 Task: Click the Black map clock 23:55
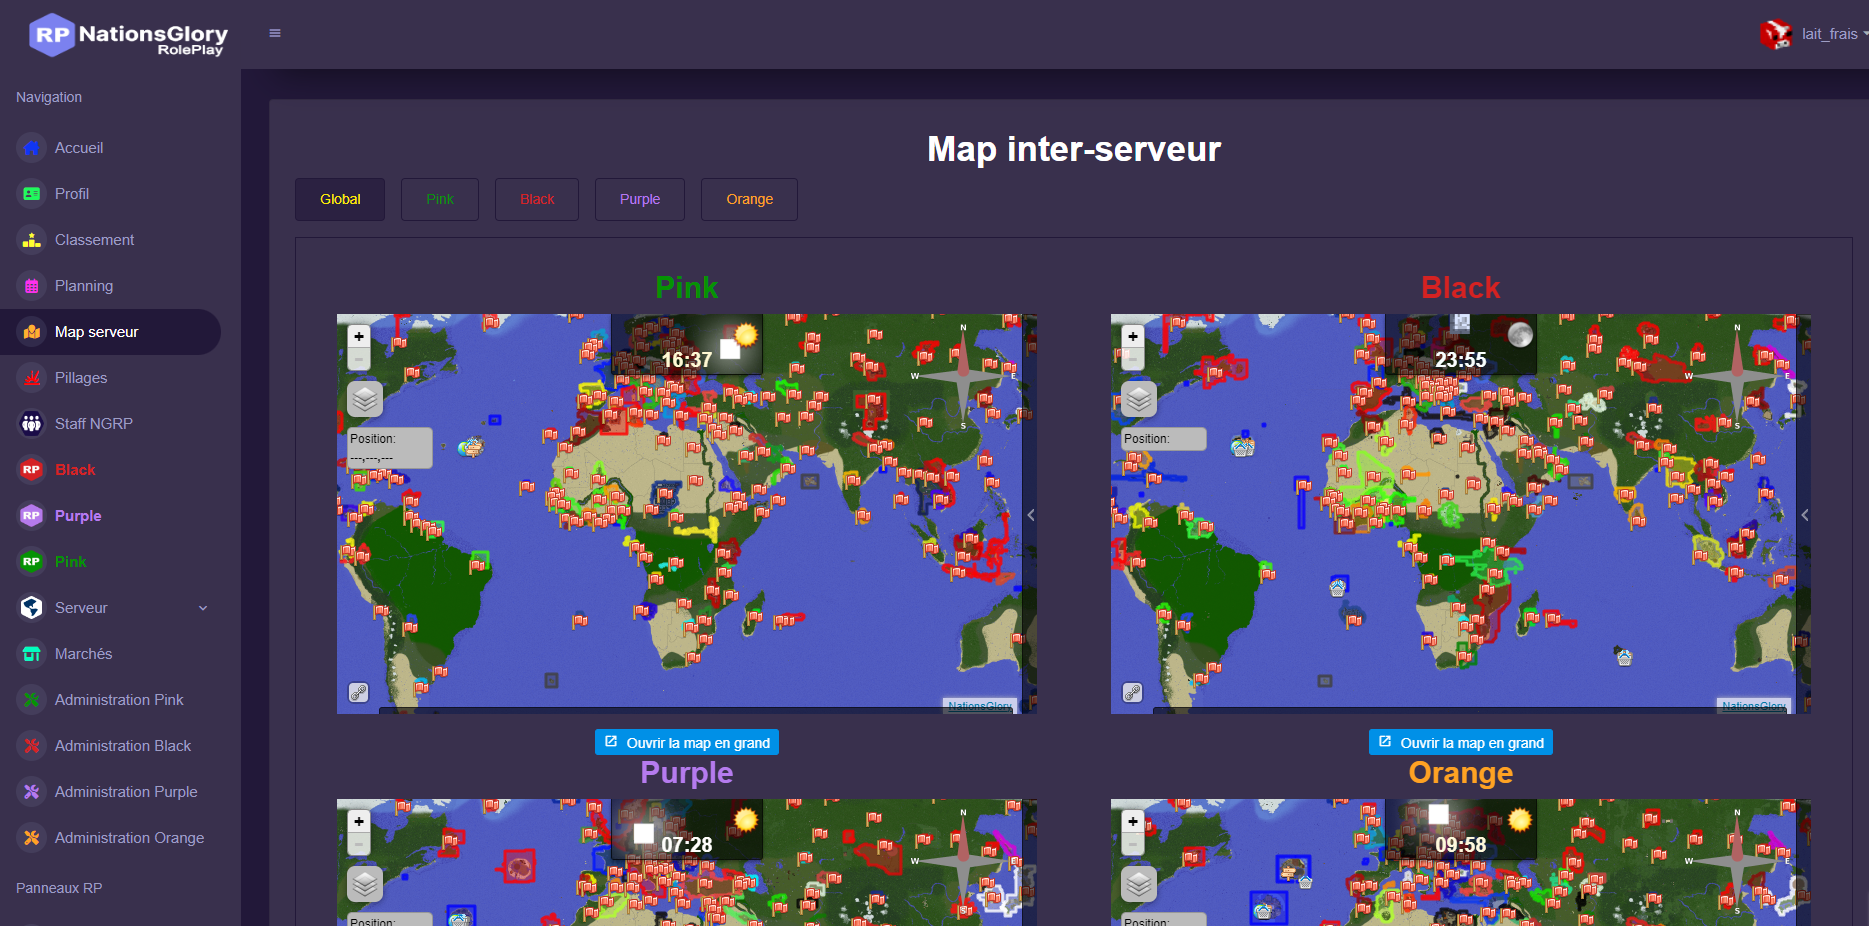[1461, 359]
